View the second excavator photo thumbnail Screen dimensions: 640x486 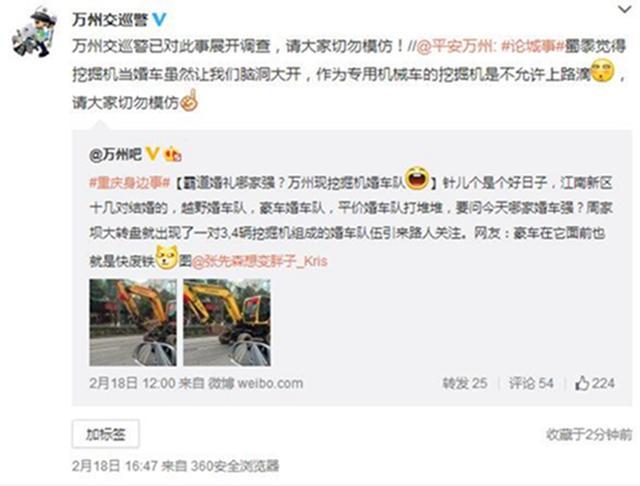click(x=227, y=322)
